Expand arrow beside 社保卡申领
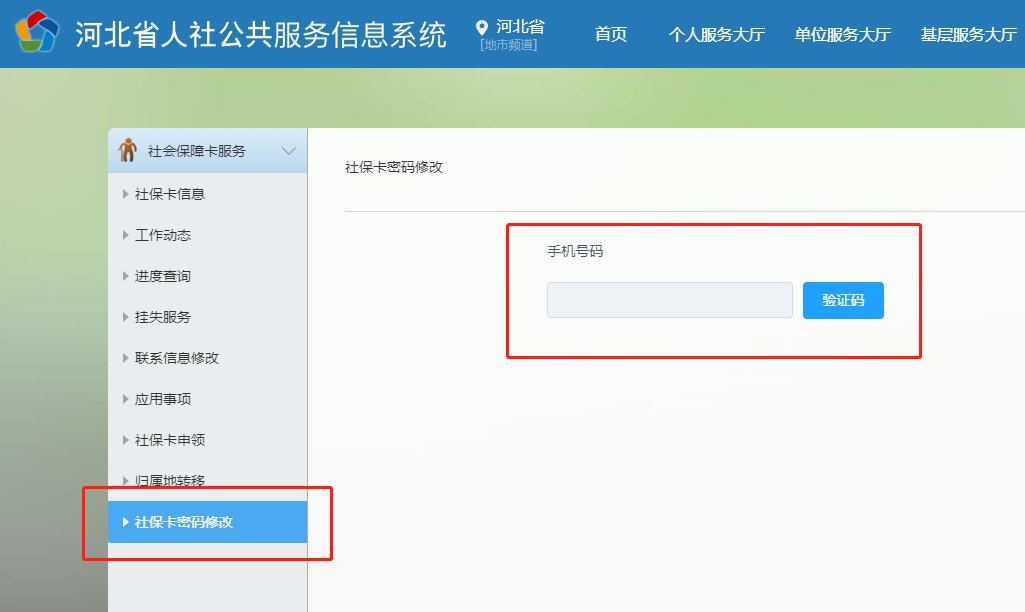 pos(126,440)
